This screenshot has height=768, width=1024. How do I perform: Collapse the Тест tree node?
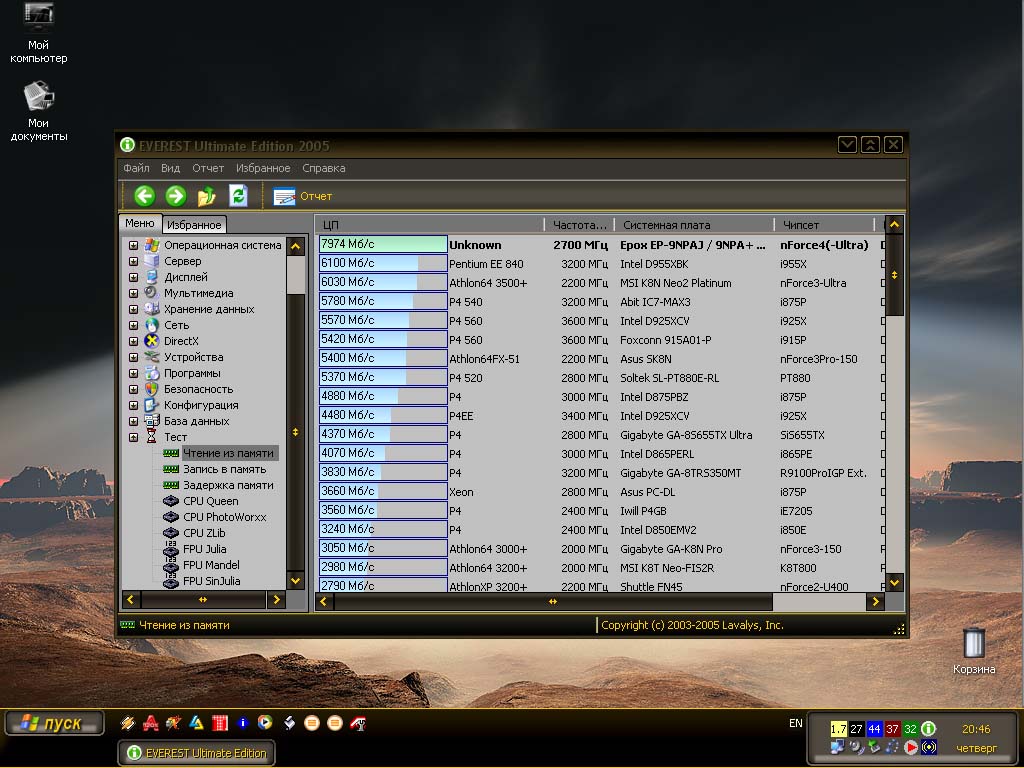click(133, 438)
